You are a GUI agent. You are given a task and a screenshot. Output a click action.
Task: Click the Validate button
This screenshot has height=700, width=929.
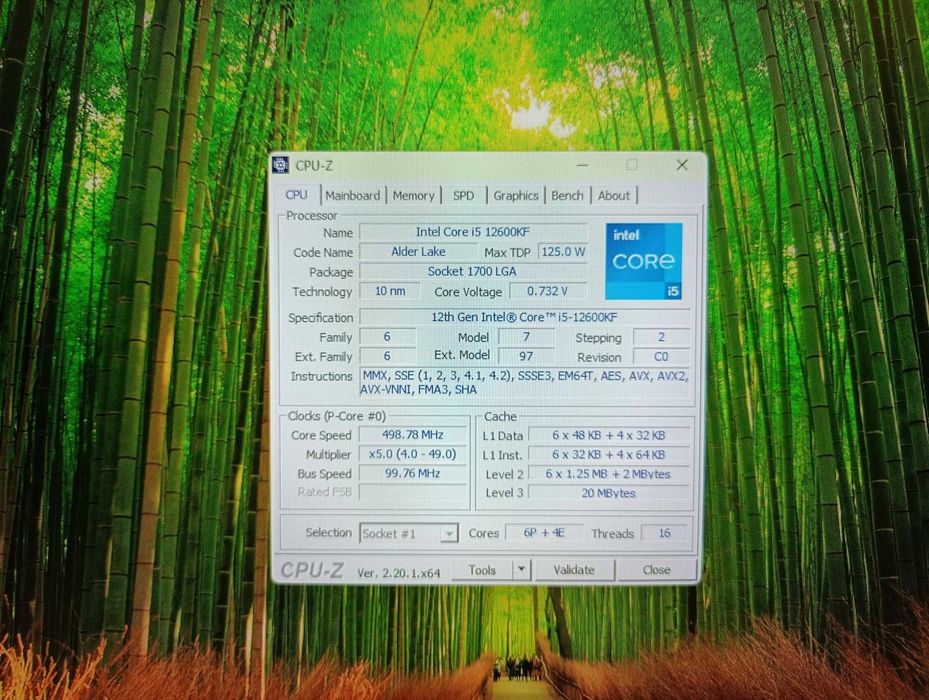574,570
